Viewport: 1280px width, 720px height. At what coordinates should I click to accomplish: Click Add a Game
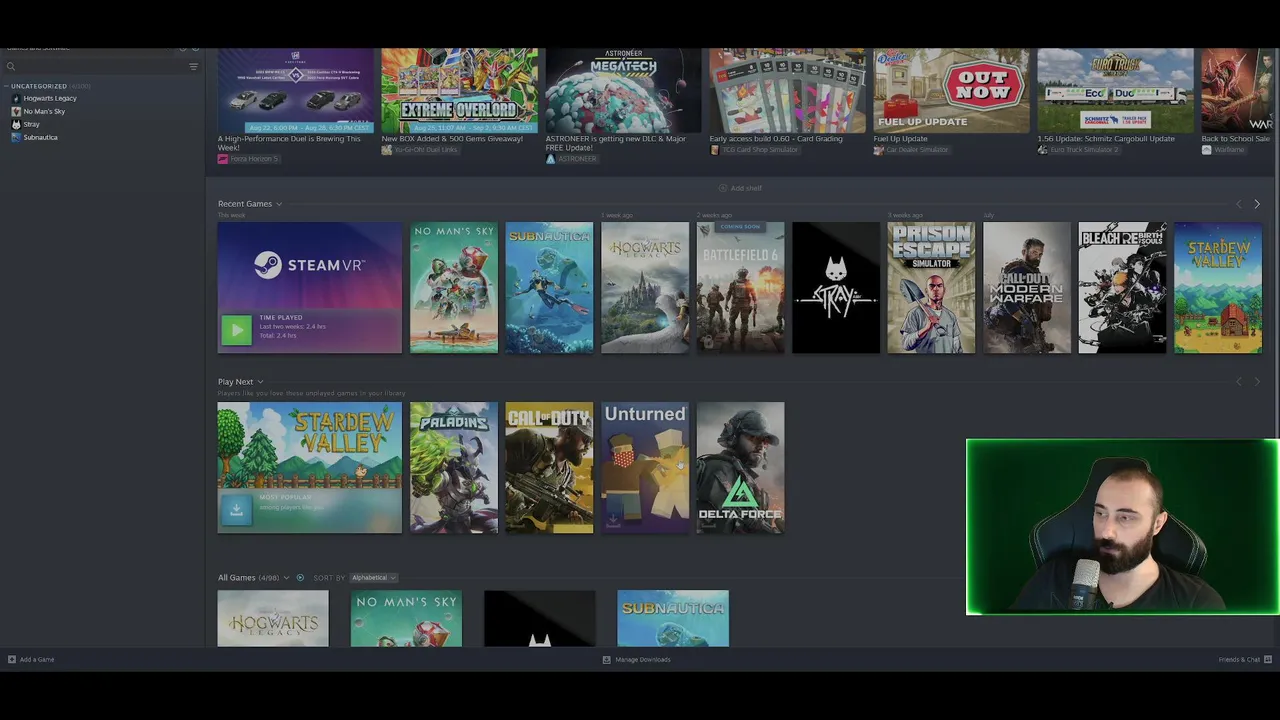[31, 660]
